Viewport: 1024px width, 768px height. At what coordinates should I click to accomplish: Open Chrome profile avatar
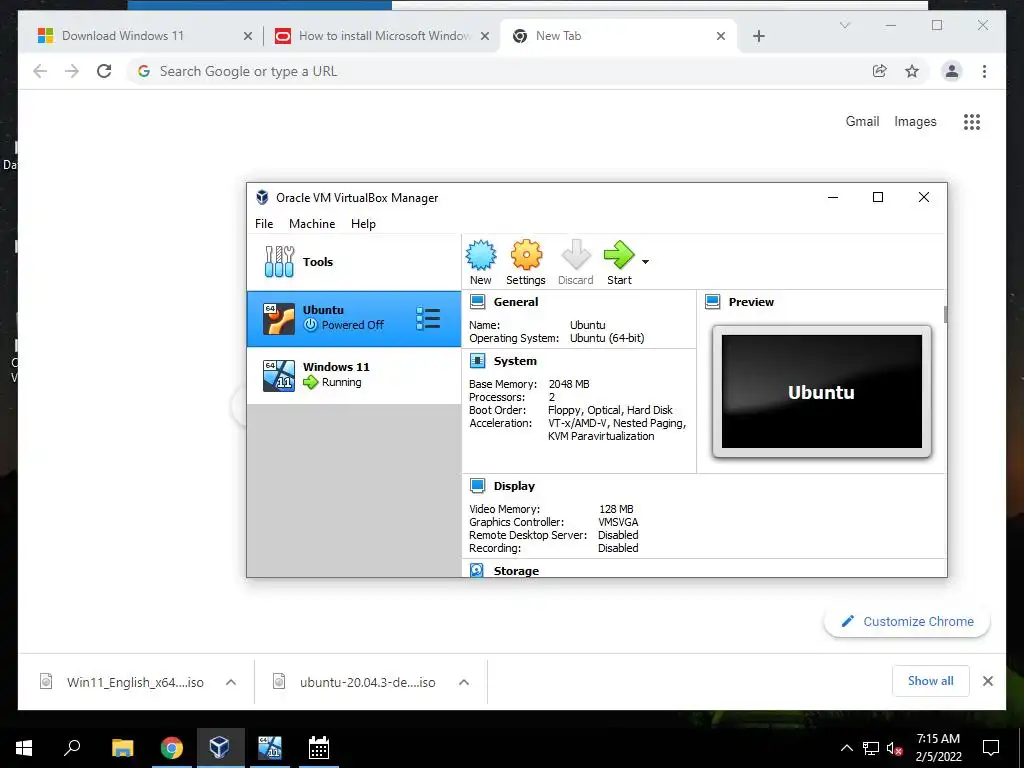pos(952,71)
